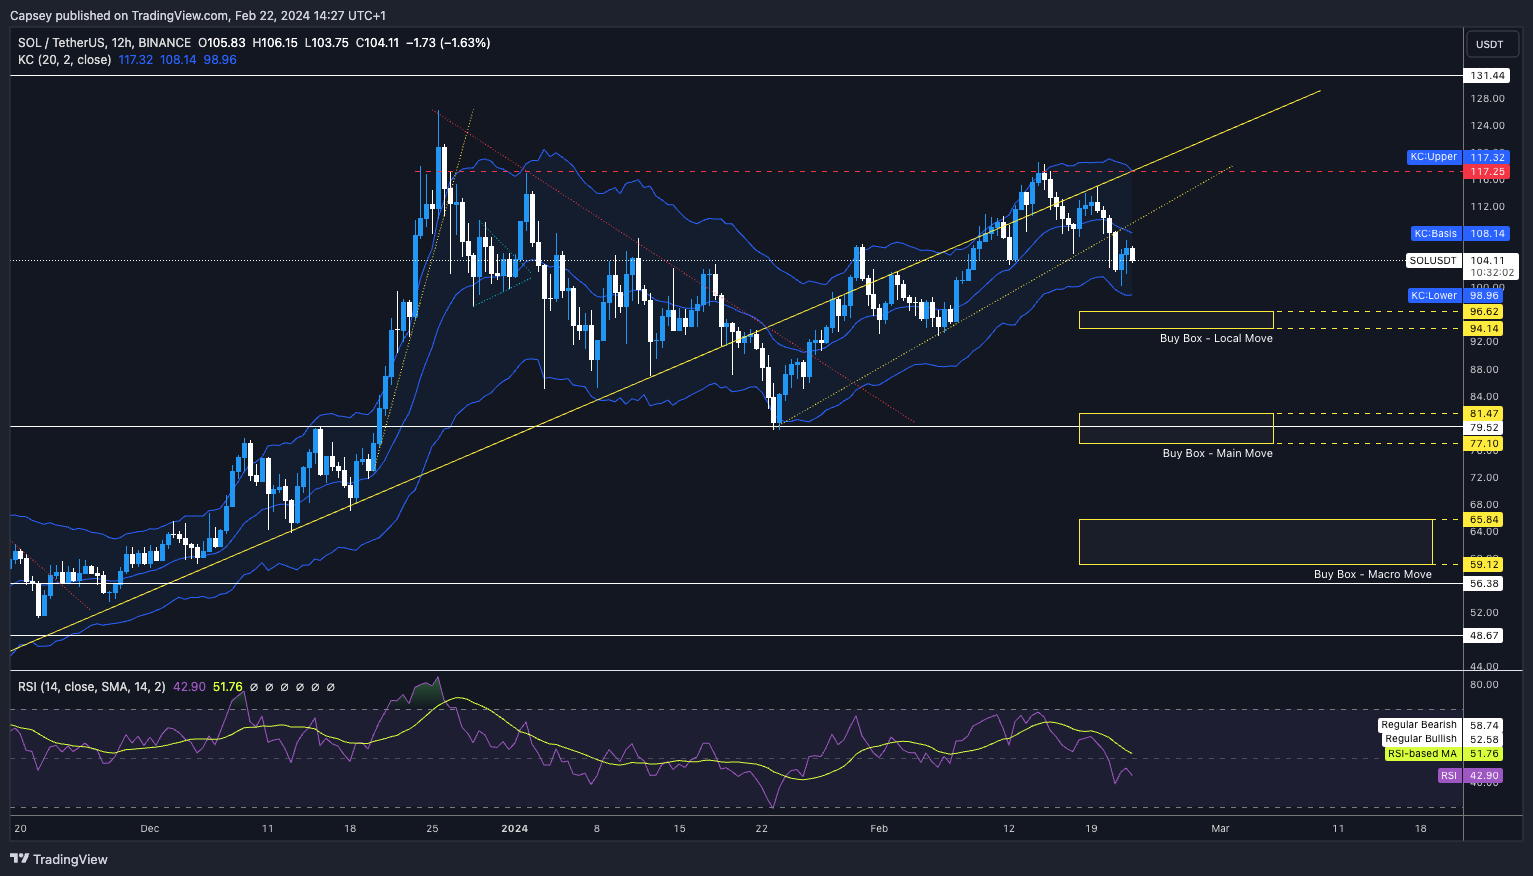Select the Buy Box - Local Move rectangle
This screenshot has width=1533, height=876.
pyautogui.click(x=1175, y=320)
